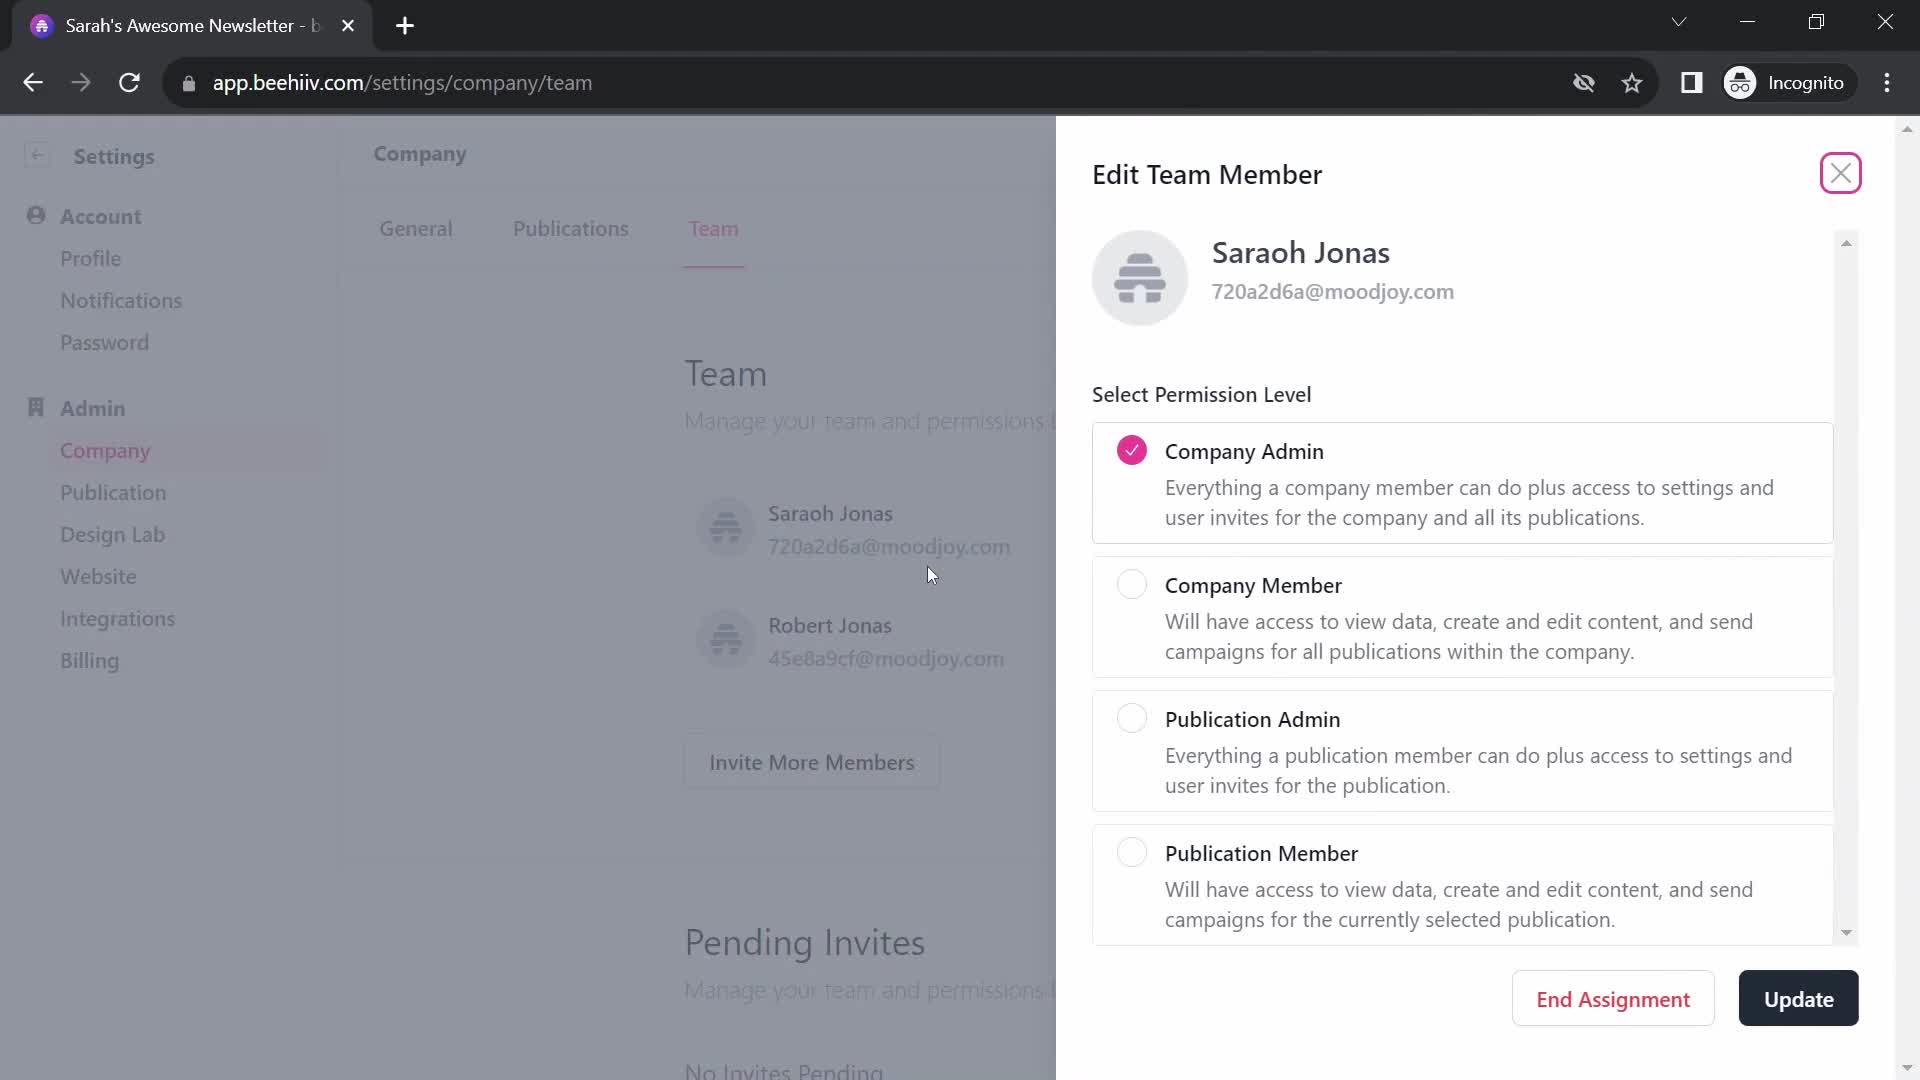Select the Publication Admin radio button

(x=1131, y=717)
